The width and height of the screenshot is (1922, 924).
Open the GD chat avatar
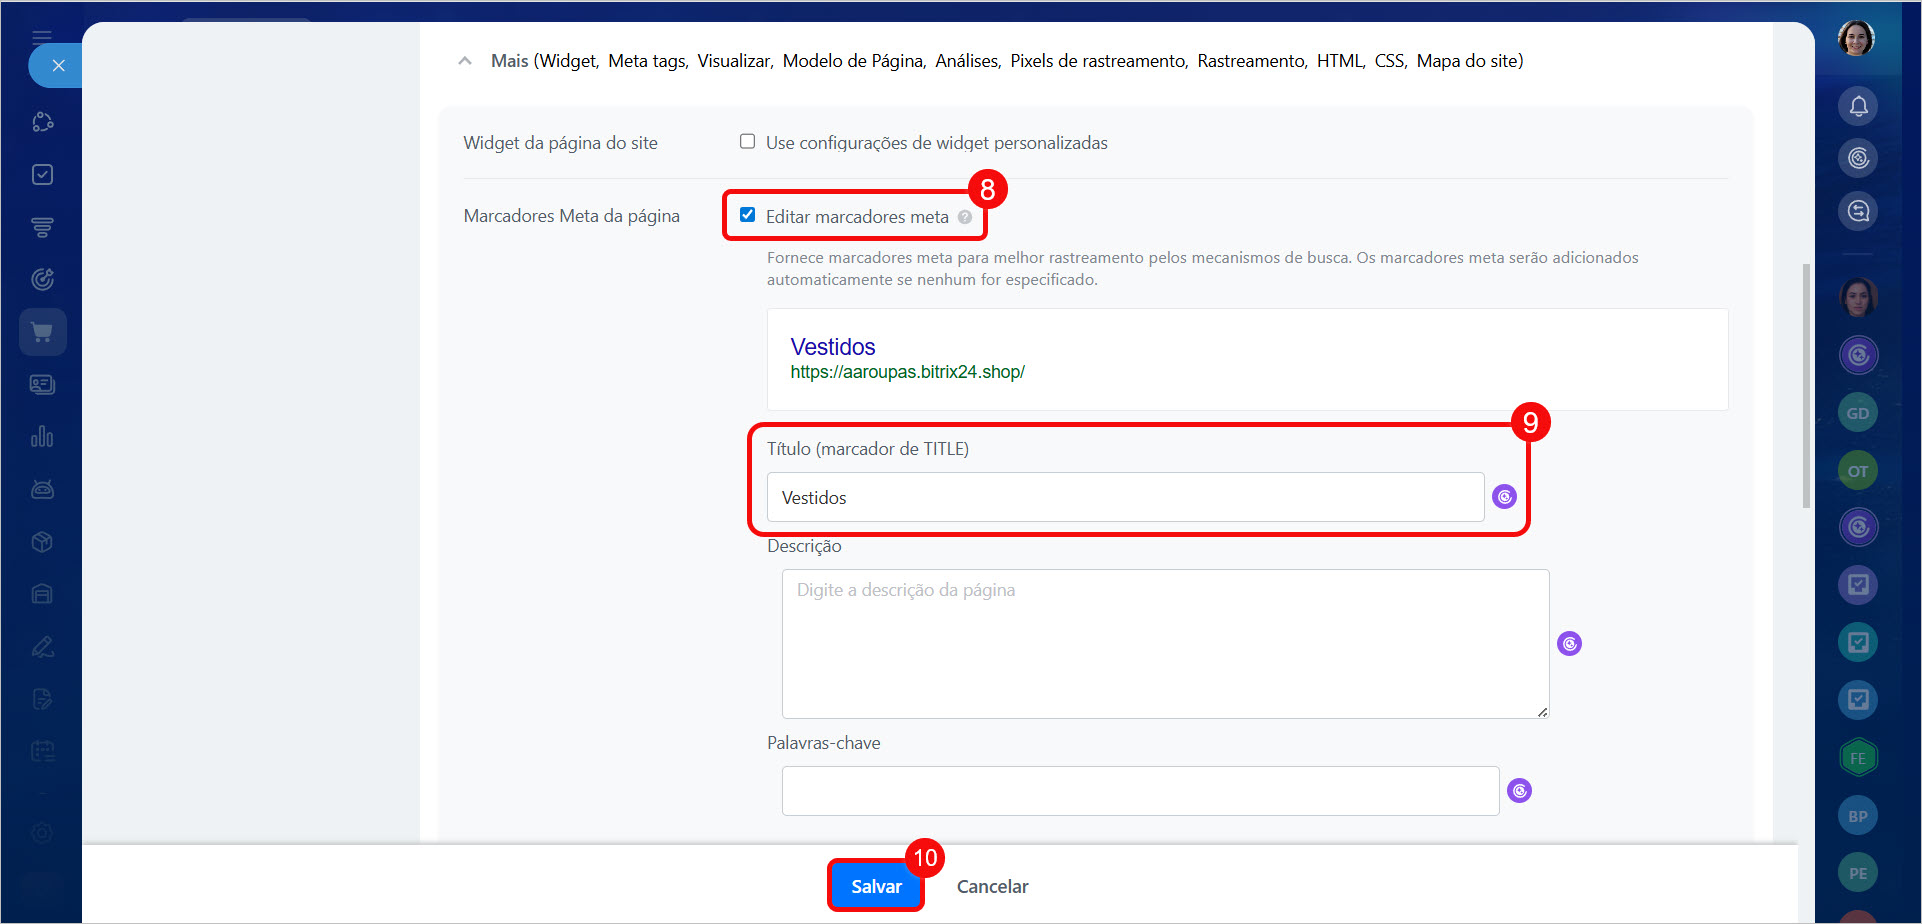(1858, 413)
